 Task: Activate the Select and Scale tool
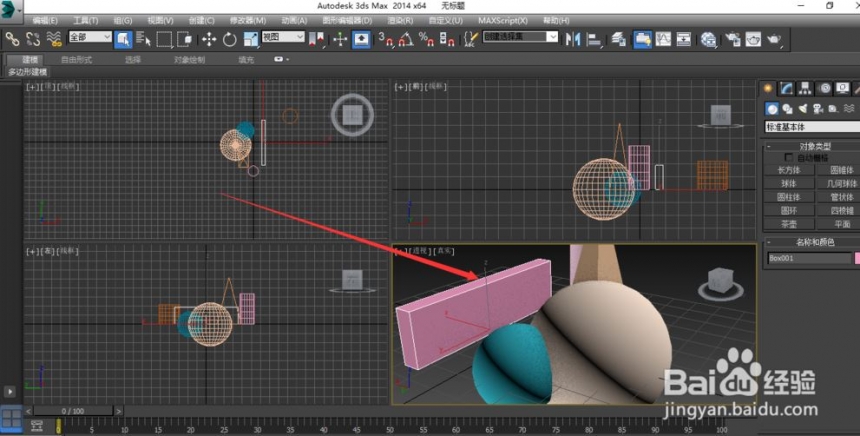251,39
